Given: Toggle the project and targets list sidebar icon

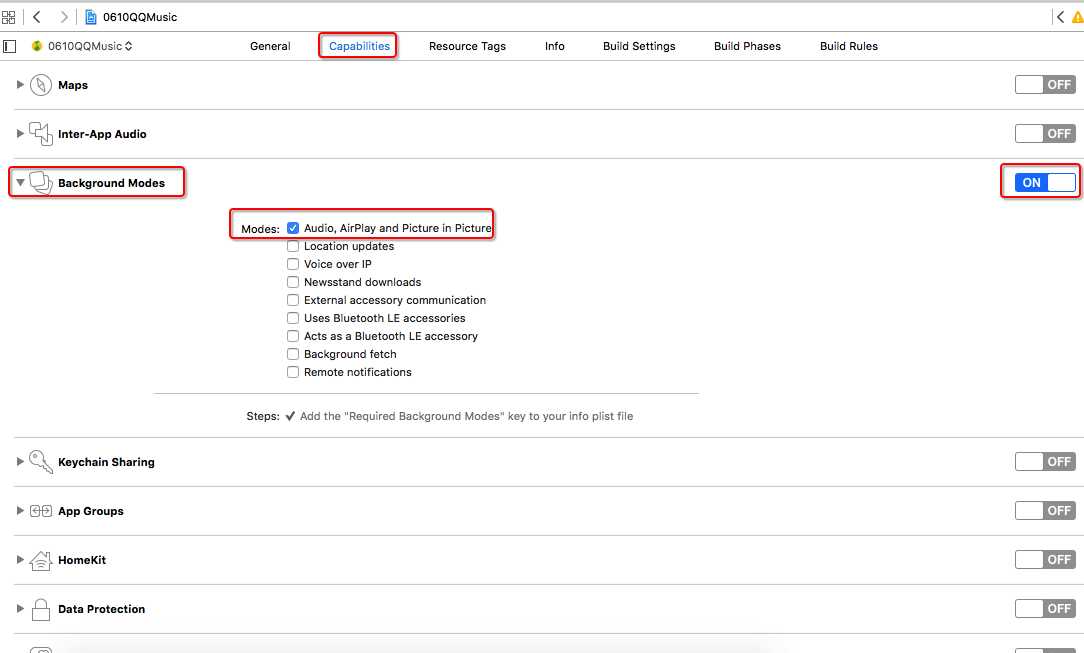Looking at the screenshot, I should 9,46.
